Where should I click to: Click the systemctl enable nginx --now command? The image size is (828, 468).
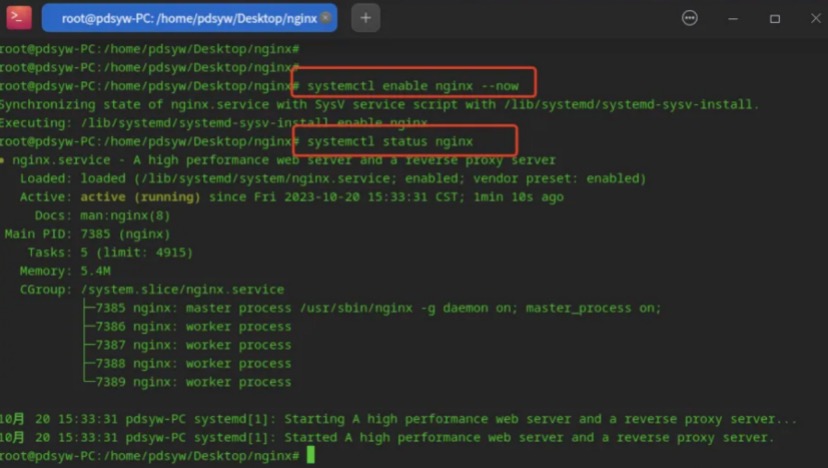click(x=413, y=86)
